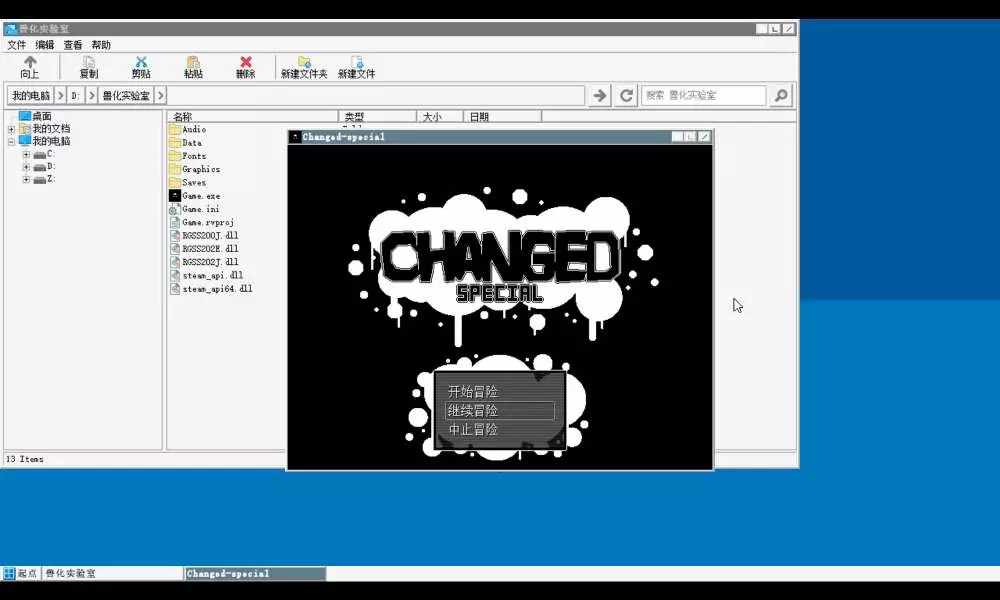The height and width of the screenshot is (600, 1000).
Task: Sort by 大小 column header
Action: (x=440, y=117)
